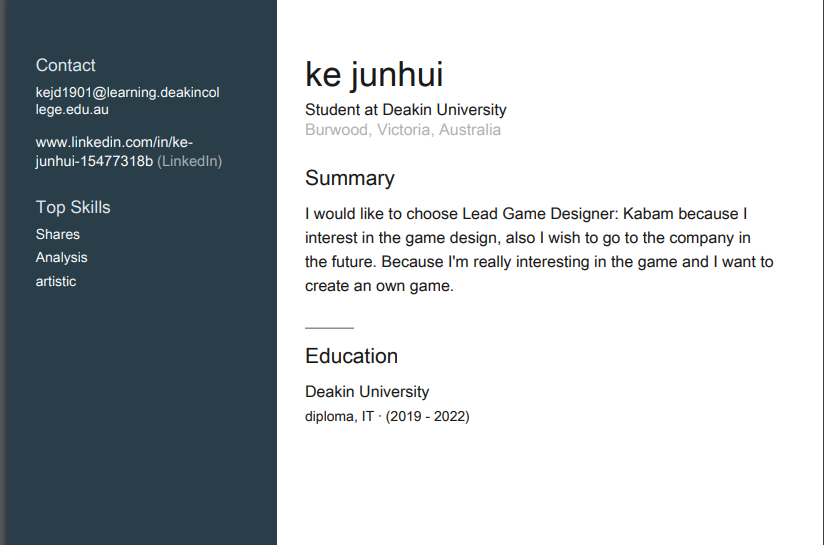The height and width of the screenshot is (545, 824).
Task: Click the gray "(LinkedIn)" label
Action: (190, 161)
